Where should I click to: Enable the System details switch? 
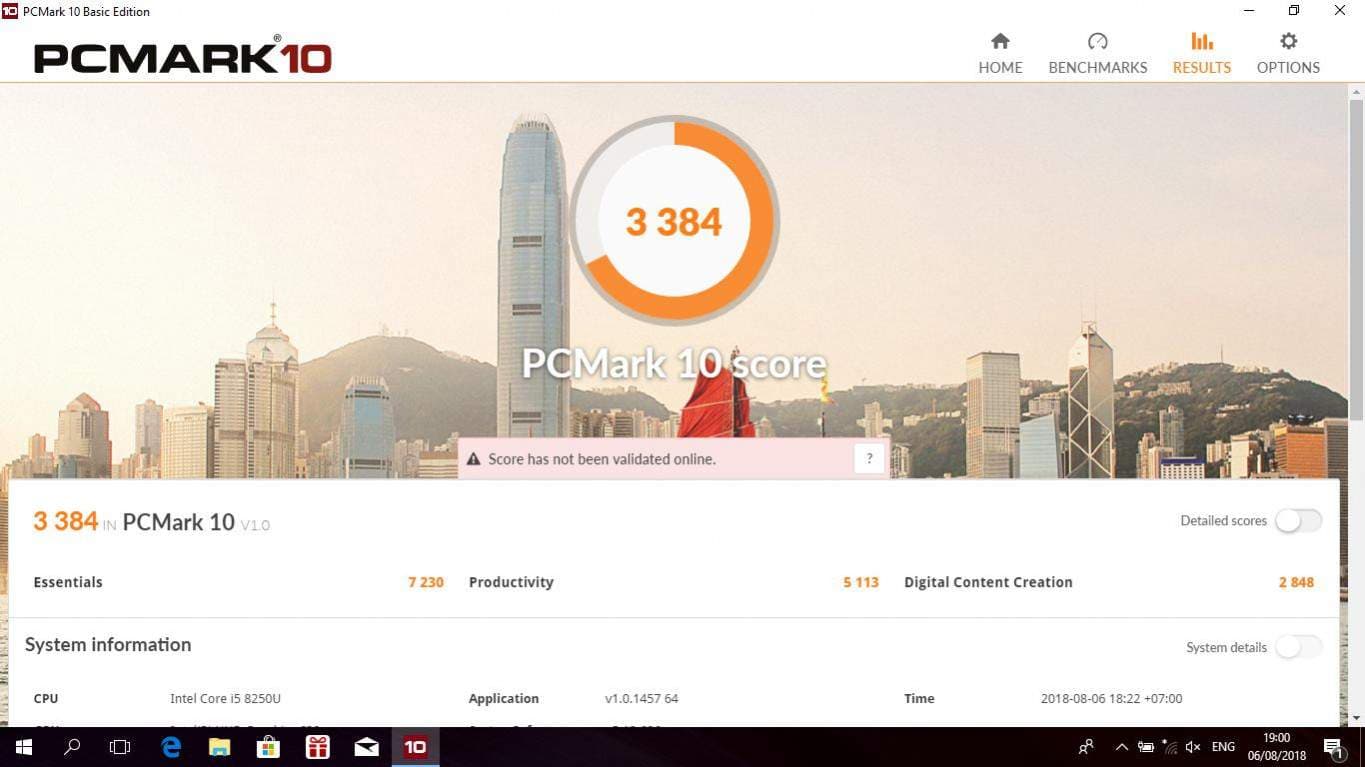click(1298, 647)
